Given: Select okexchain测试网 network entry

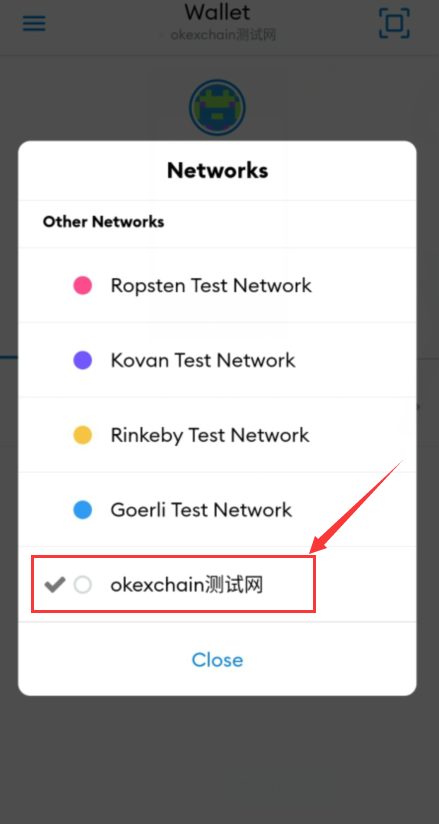Looking at the screenshot, I should click(217, 584).
